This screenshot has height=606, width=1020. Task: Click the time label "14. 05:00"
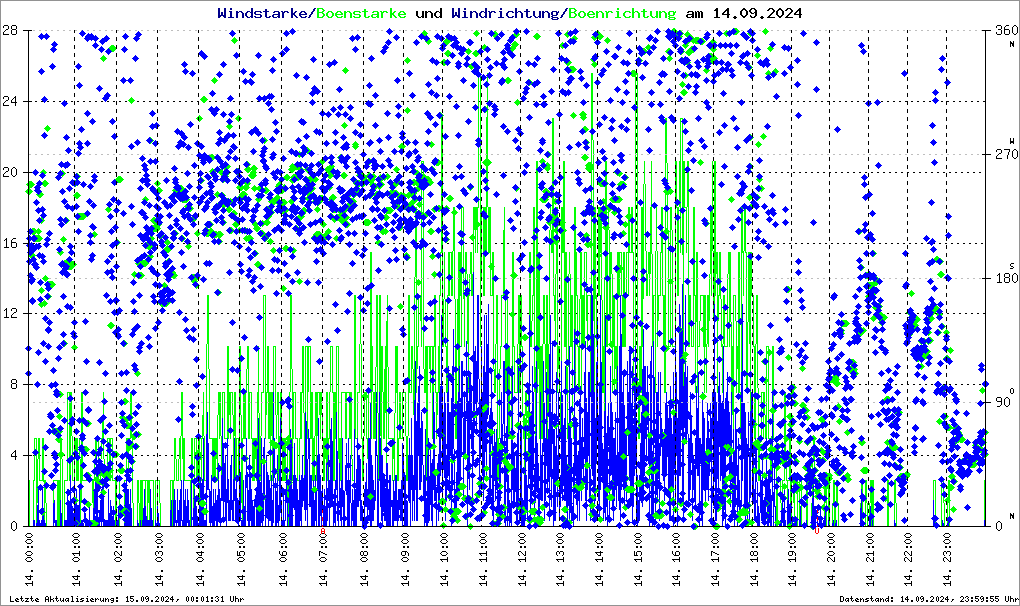pyautogui.click(x=241, y=560)
